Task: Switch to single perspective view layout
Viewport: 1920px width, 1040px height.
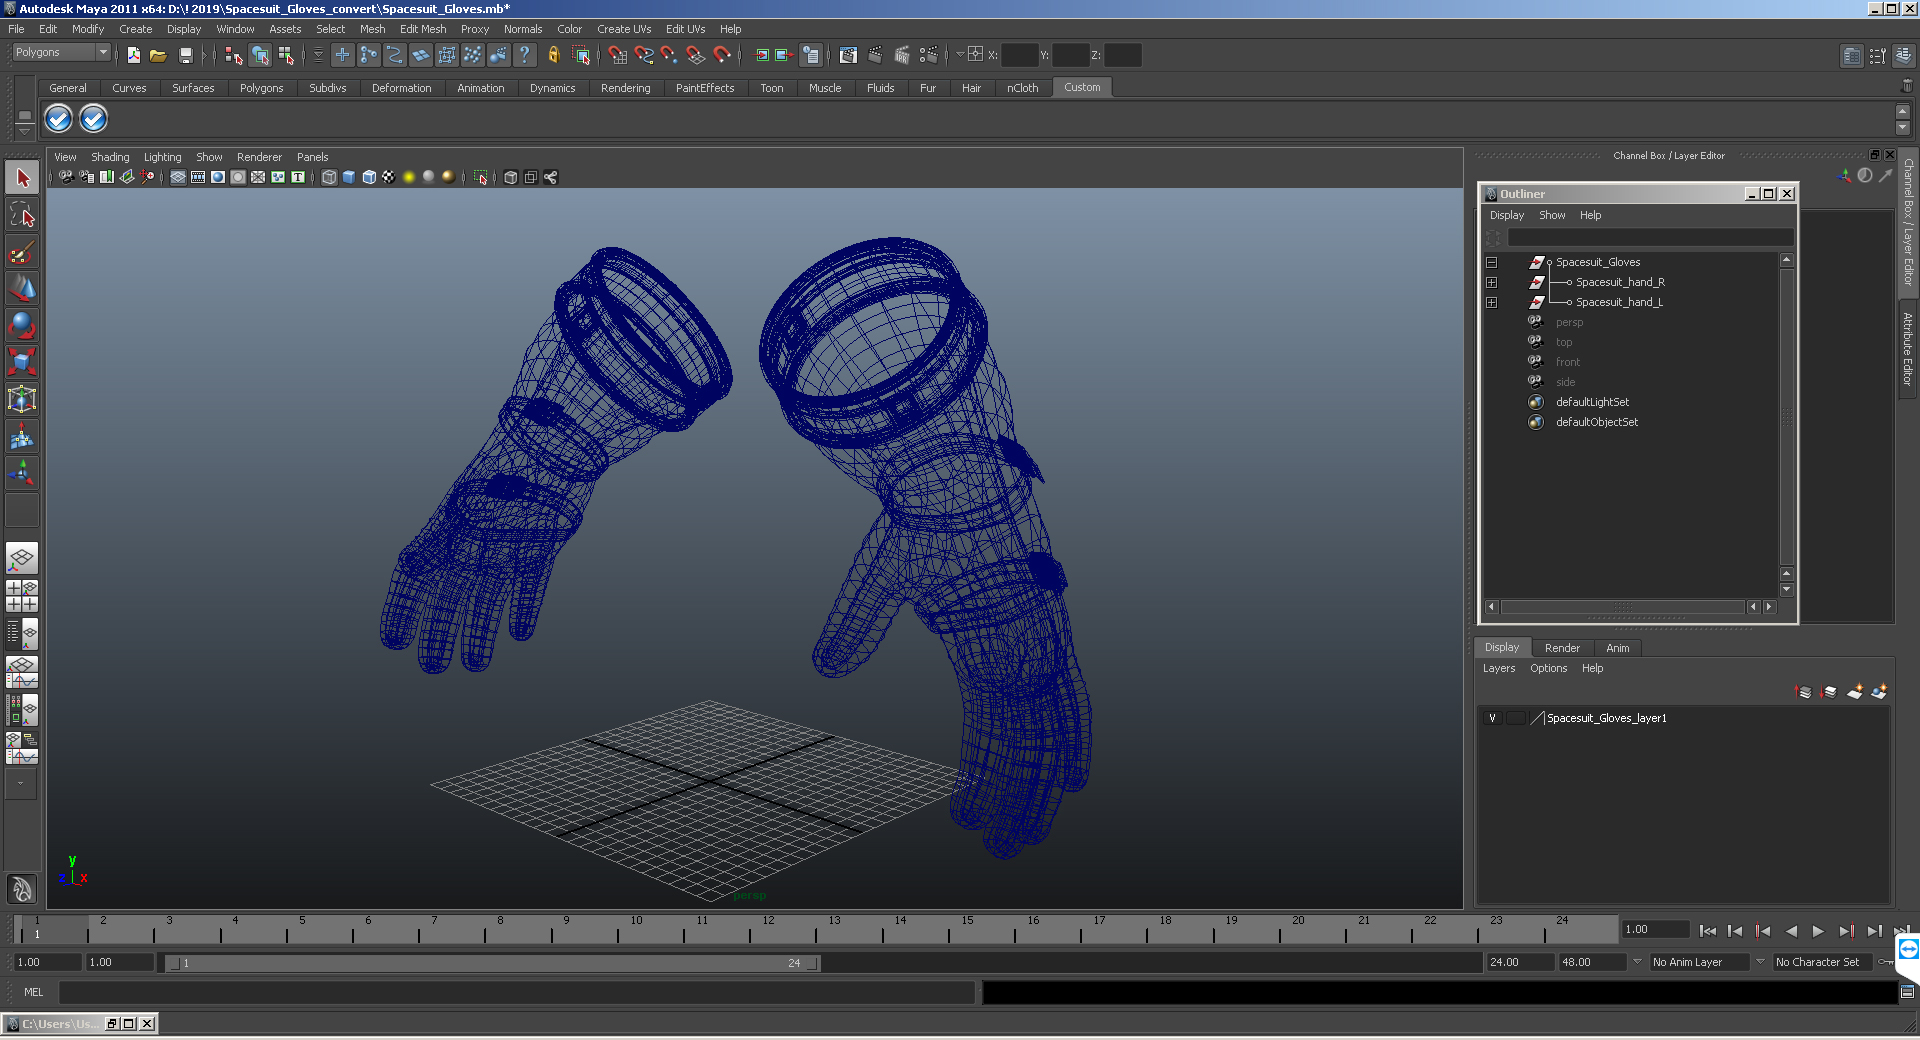Action: click(22, 558)
